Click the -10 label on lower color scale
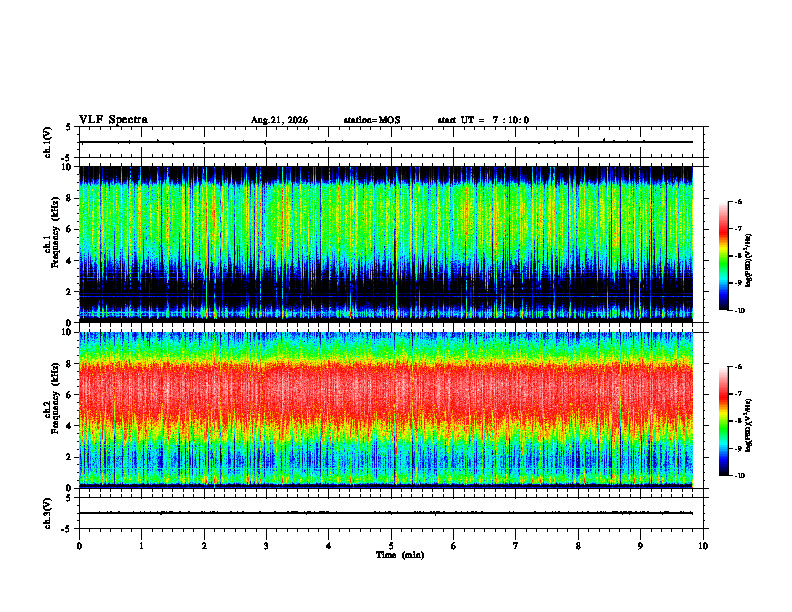The width and height of the screenshot is (792, 612). (x=739, y=476)
